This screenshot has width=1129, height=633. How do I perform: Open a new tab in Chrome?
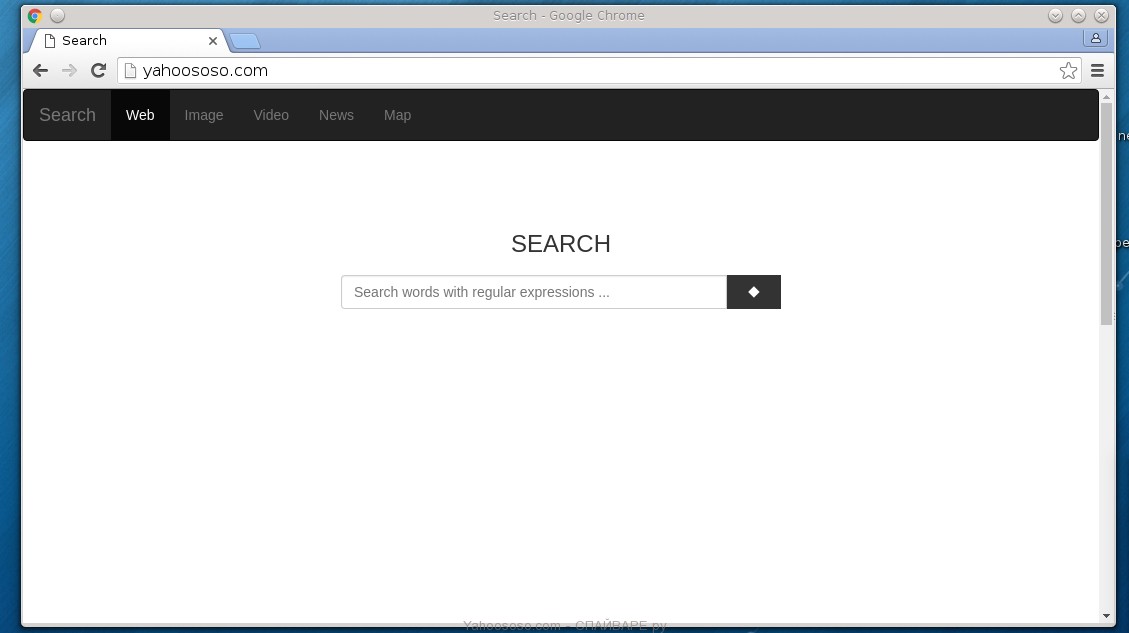245,41
